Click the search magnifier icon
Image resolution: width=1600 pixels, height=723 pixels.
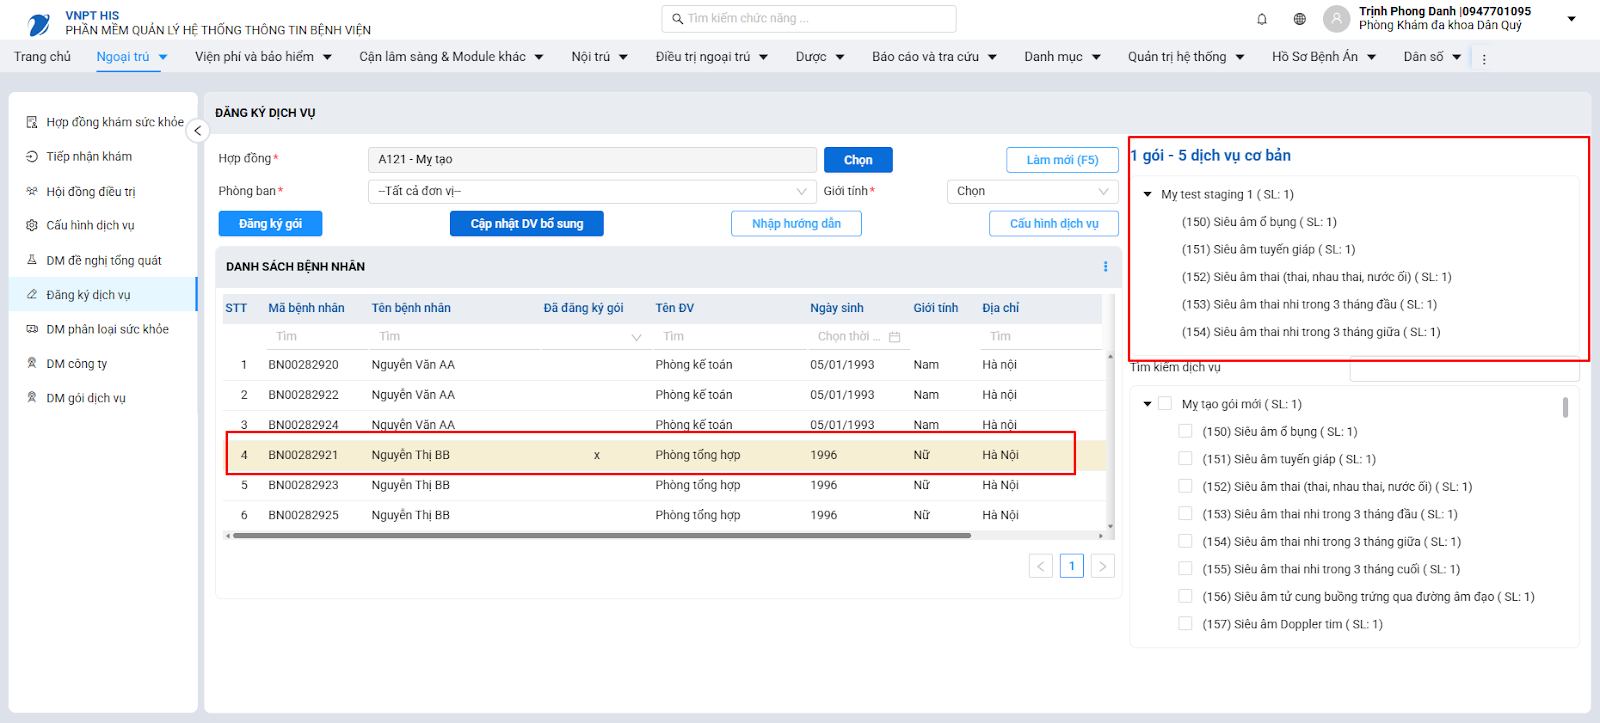(x=677, y=19)
